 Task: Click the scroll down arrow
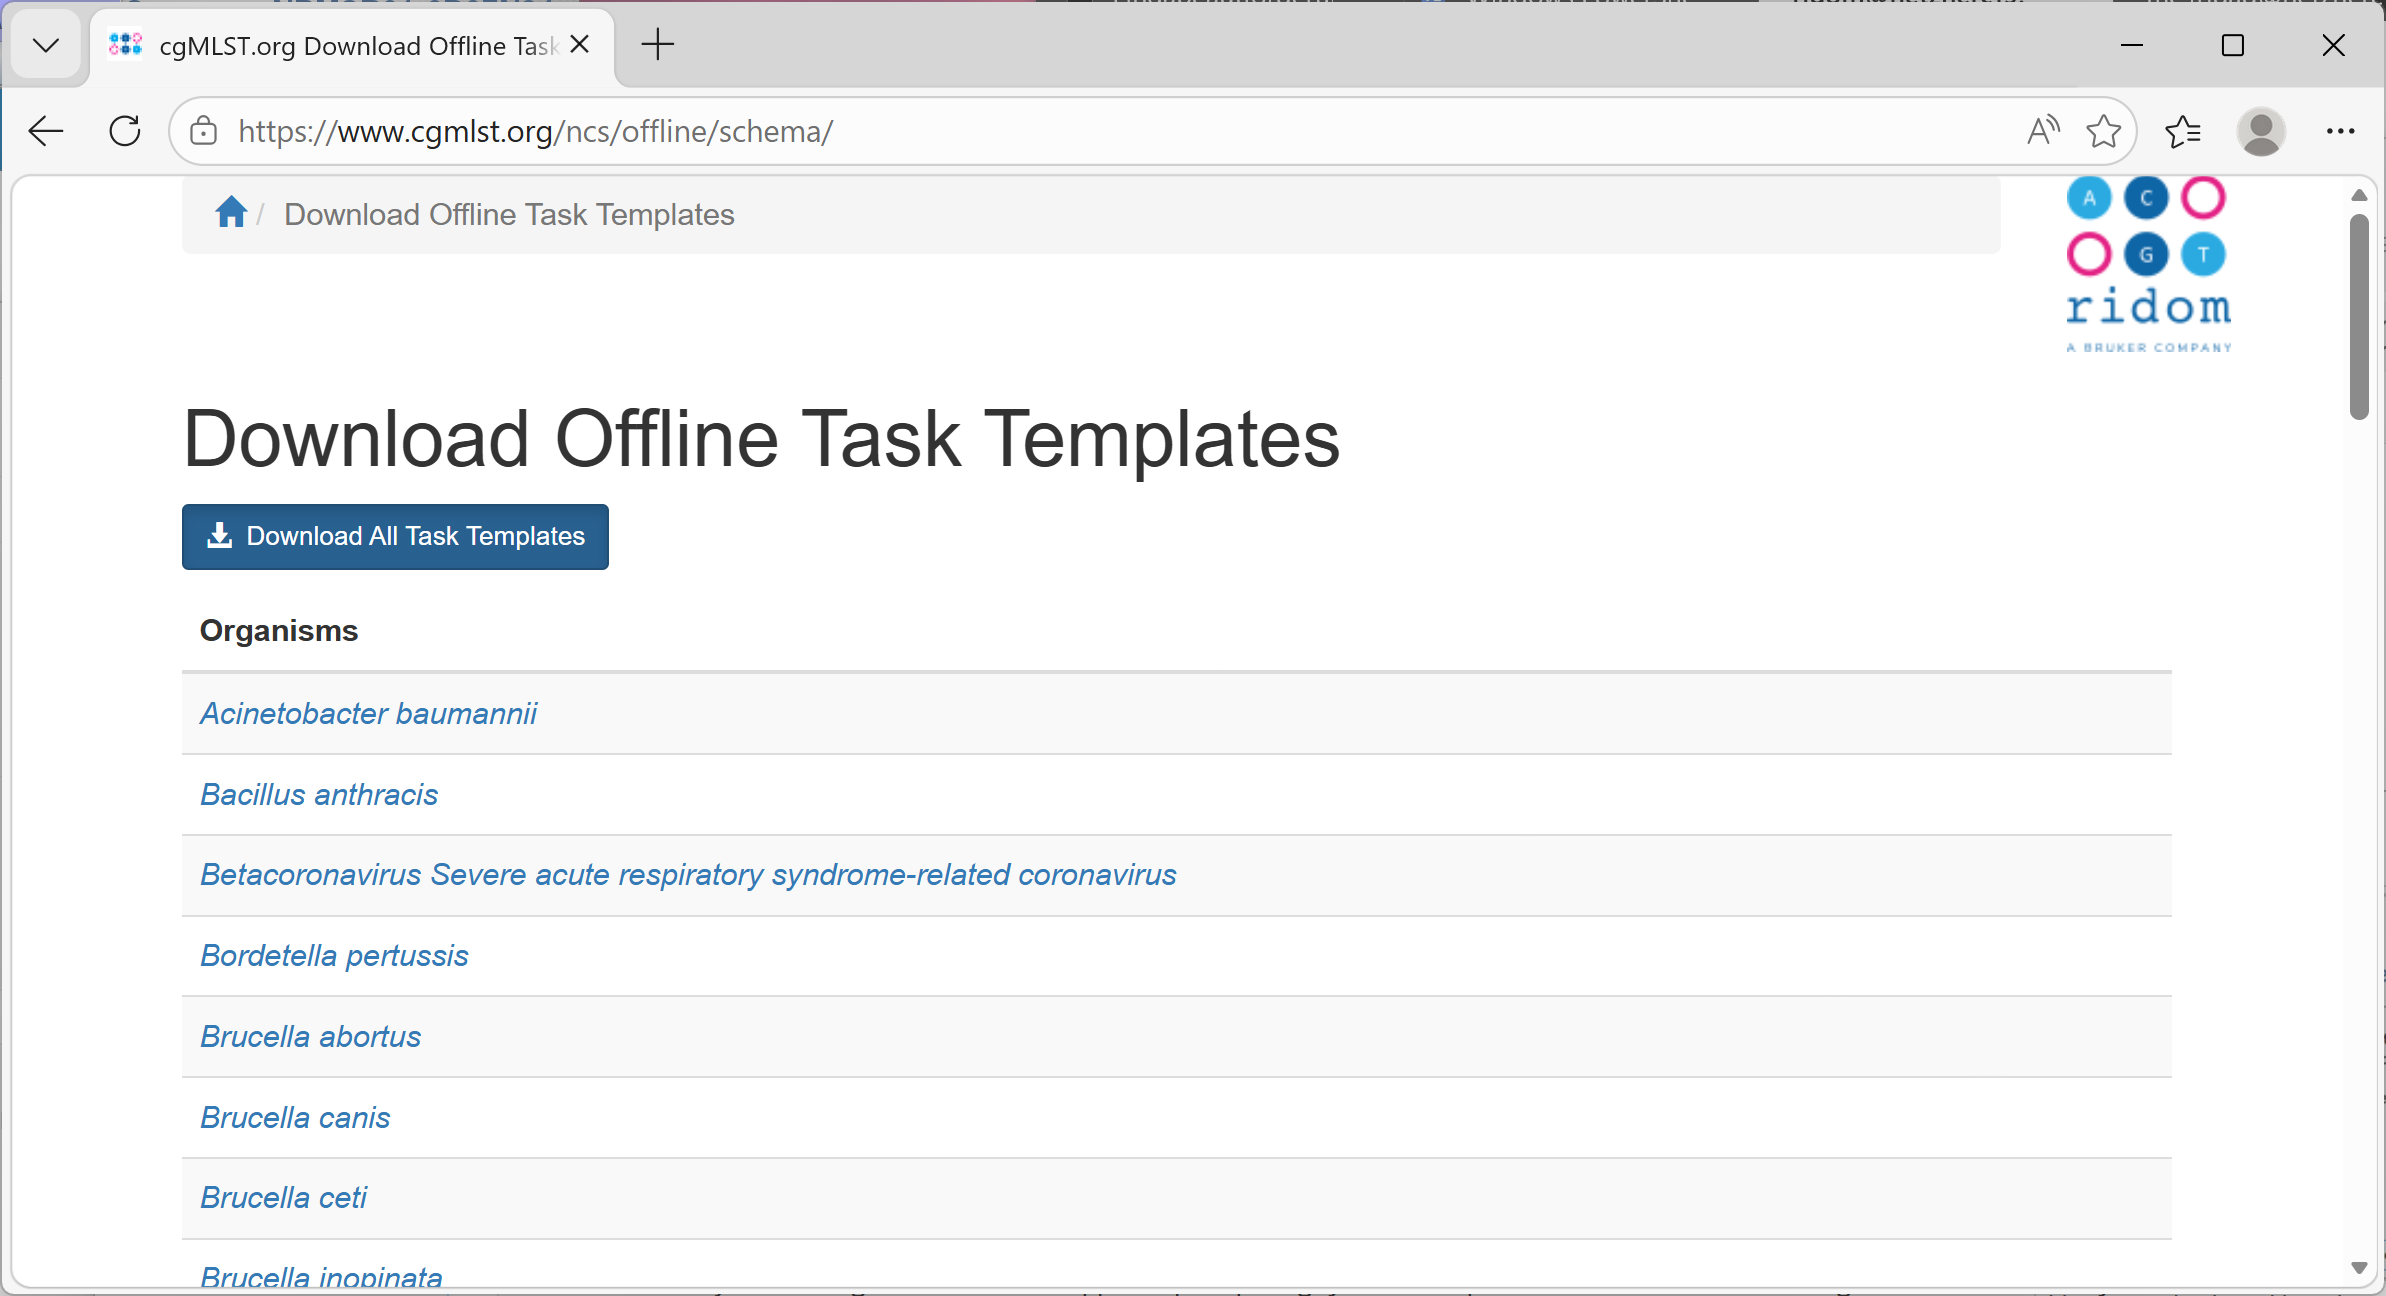(2359, 1268)
